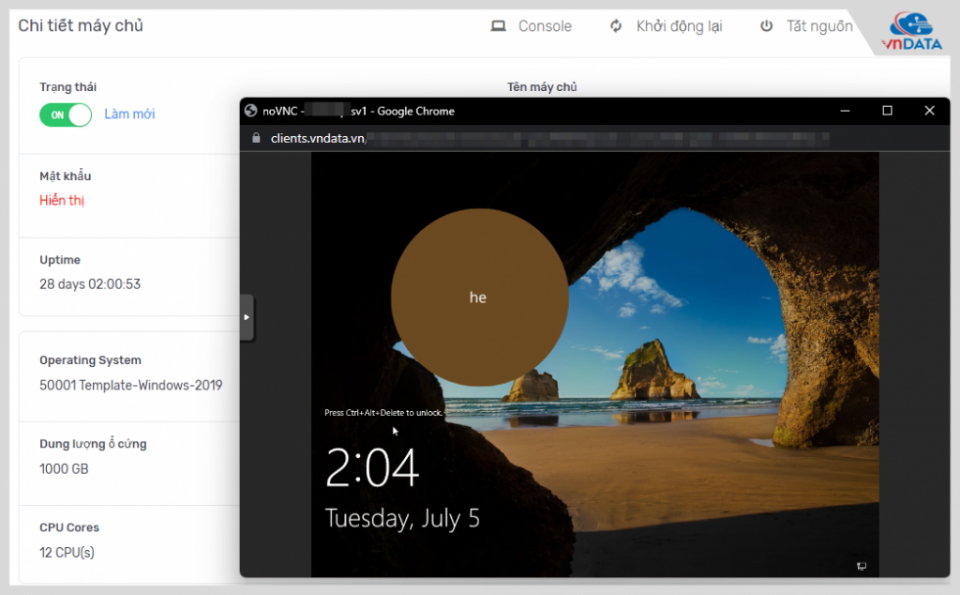Click the vnDATA cloud logo

point(910,30)
